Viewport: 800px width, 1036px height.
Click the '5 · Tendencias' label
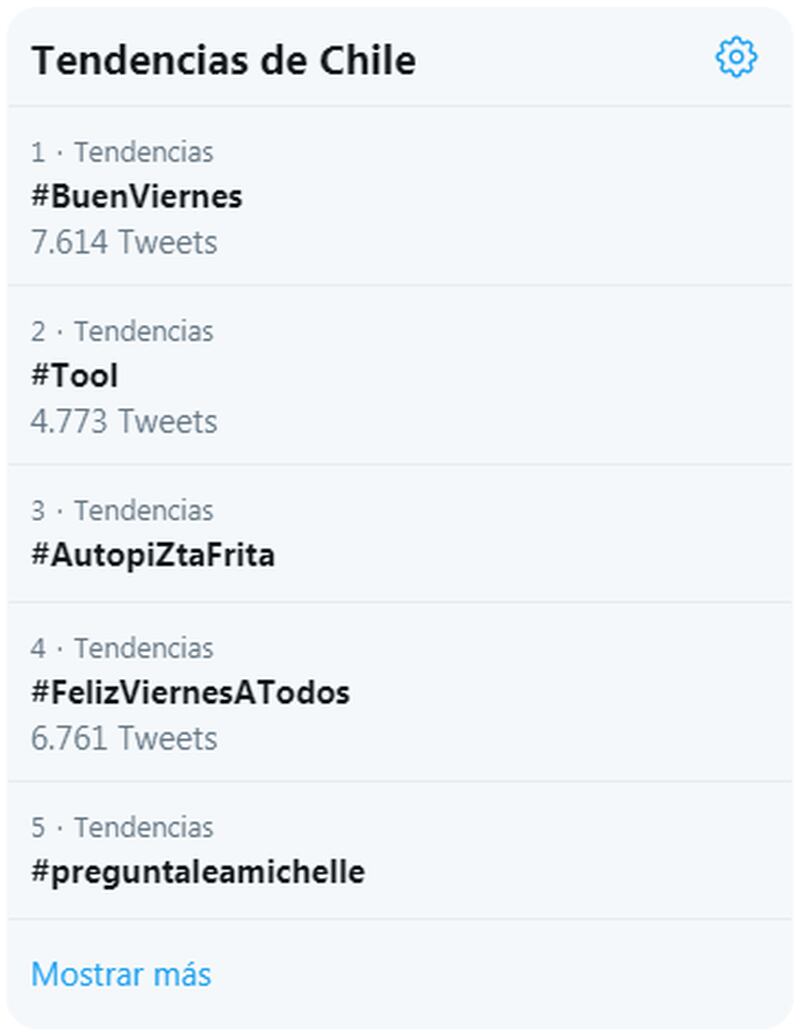(122, 827)
